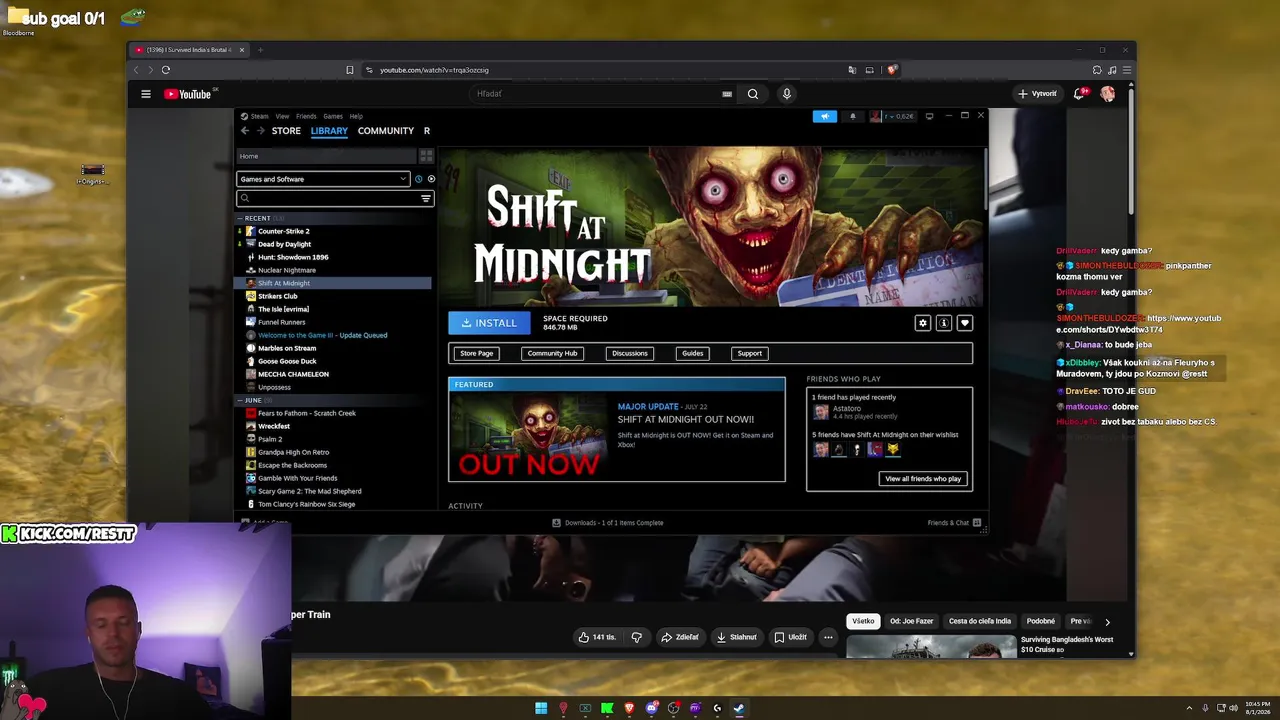The width and height of the screenshot is (1280, 720).
Task: Toggle ready-to-play filter in Steam library
Action: (x=431, y=179)
